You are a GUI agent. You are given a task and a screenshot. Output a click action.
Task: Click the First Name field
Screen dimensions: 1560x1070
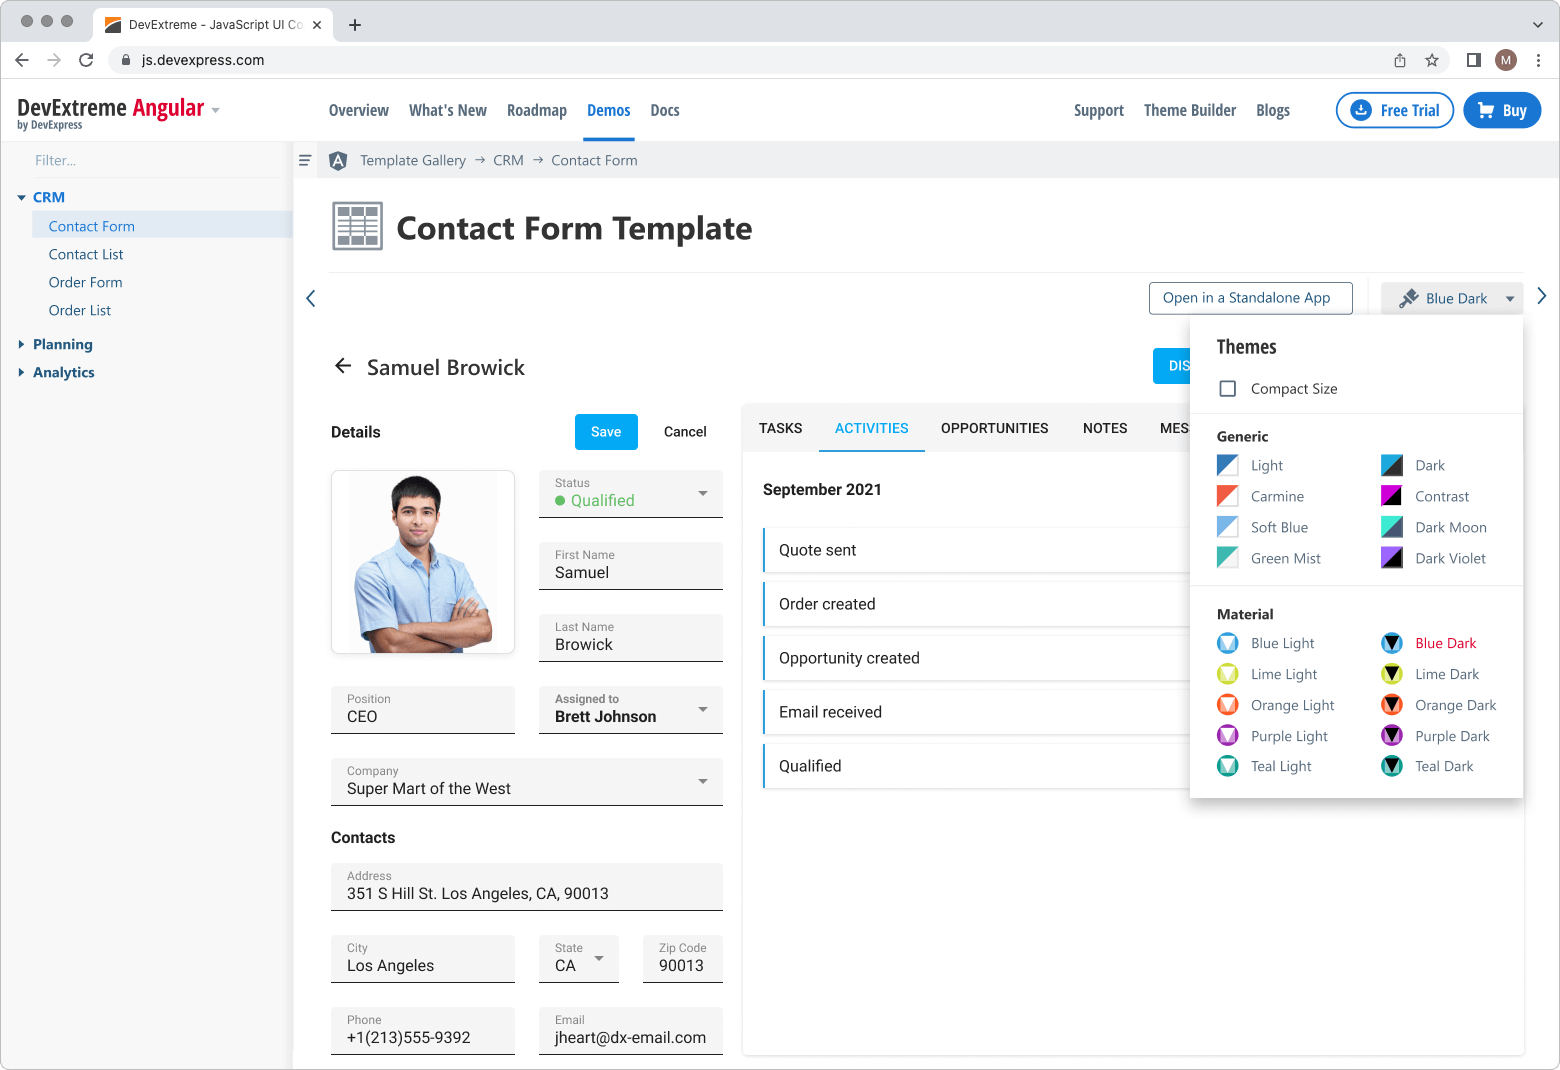631,565
